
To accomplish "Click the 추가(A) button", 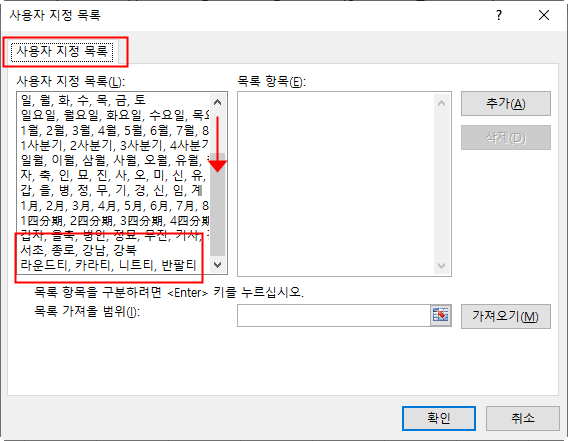I will pyautogui.click(x=506, y=104).
